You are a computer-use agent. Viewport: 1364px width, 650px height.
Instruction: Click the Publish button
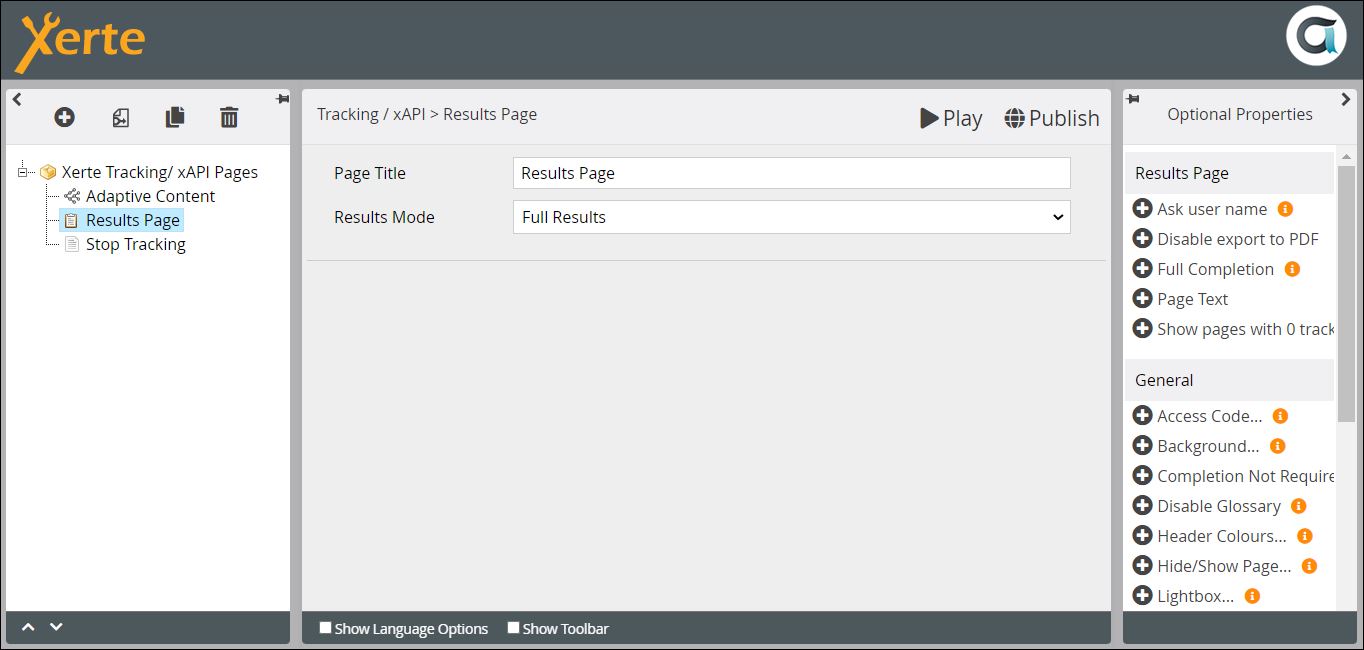pos(1051,118)
